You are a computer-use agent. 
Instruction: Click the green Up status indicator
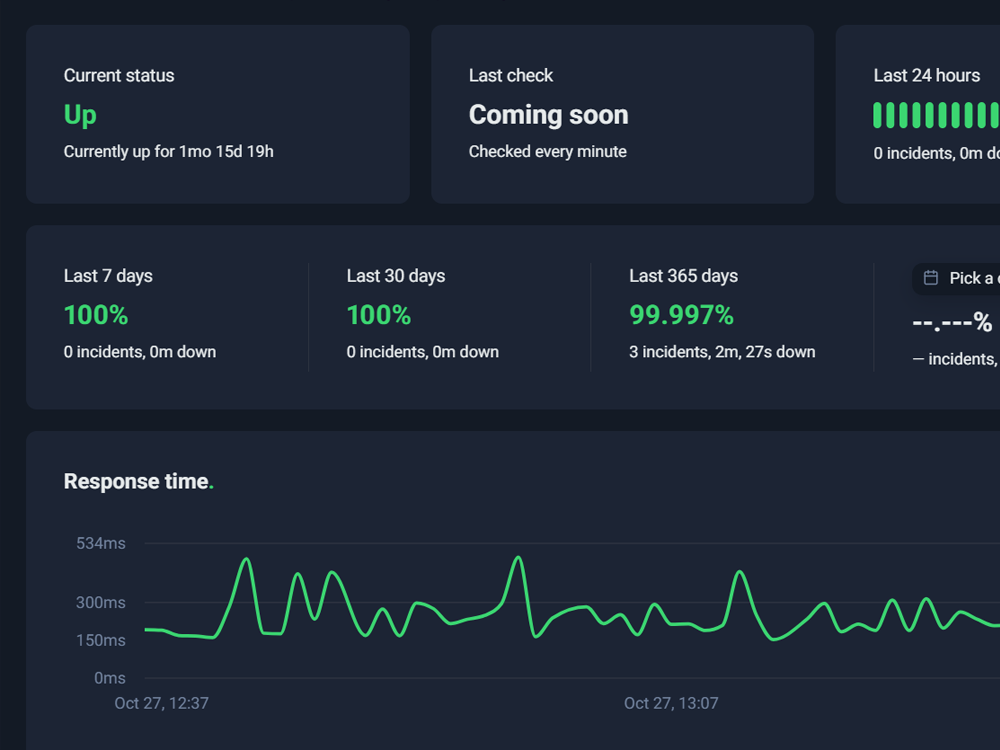(79, 114)
